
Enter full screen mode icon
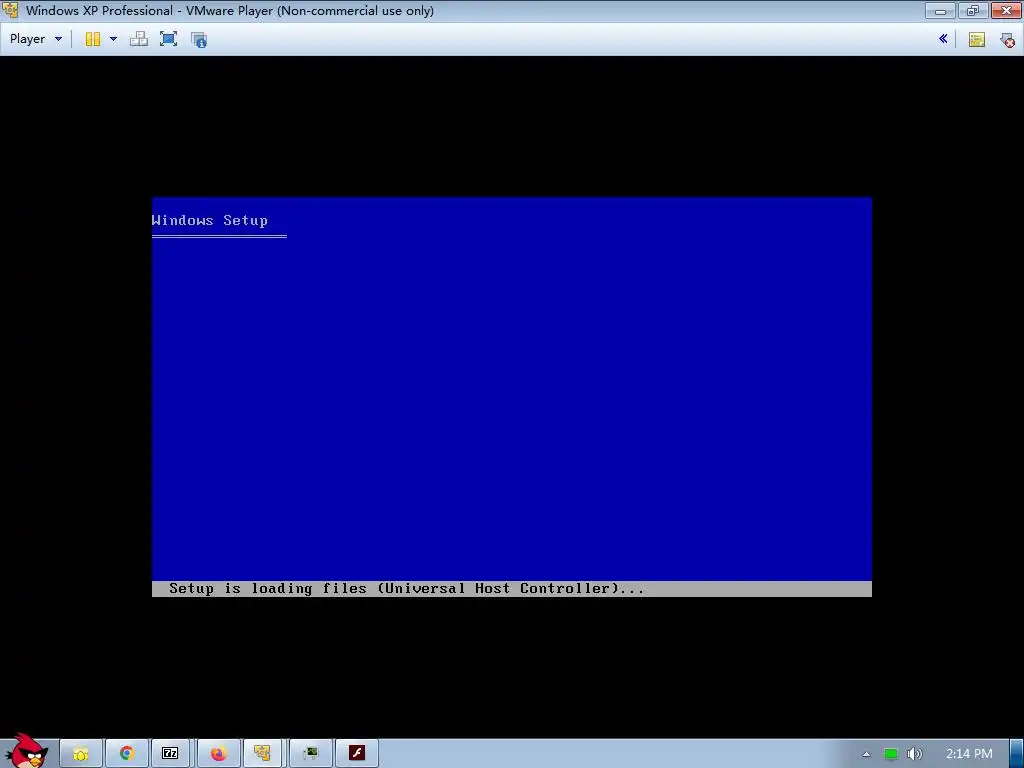point(168,39)
